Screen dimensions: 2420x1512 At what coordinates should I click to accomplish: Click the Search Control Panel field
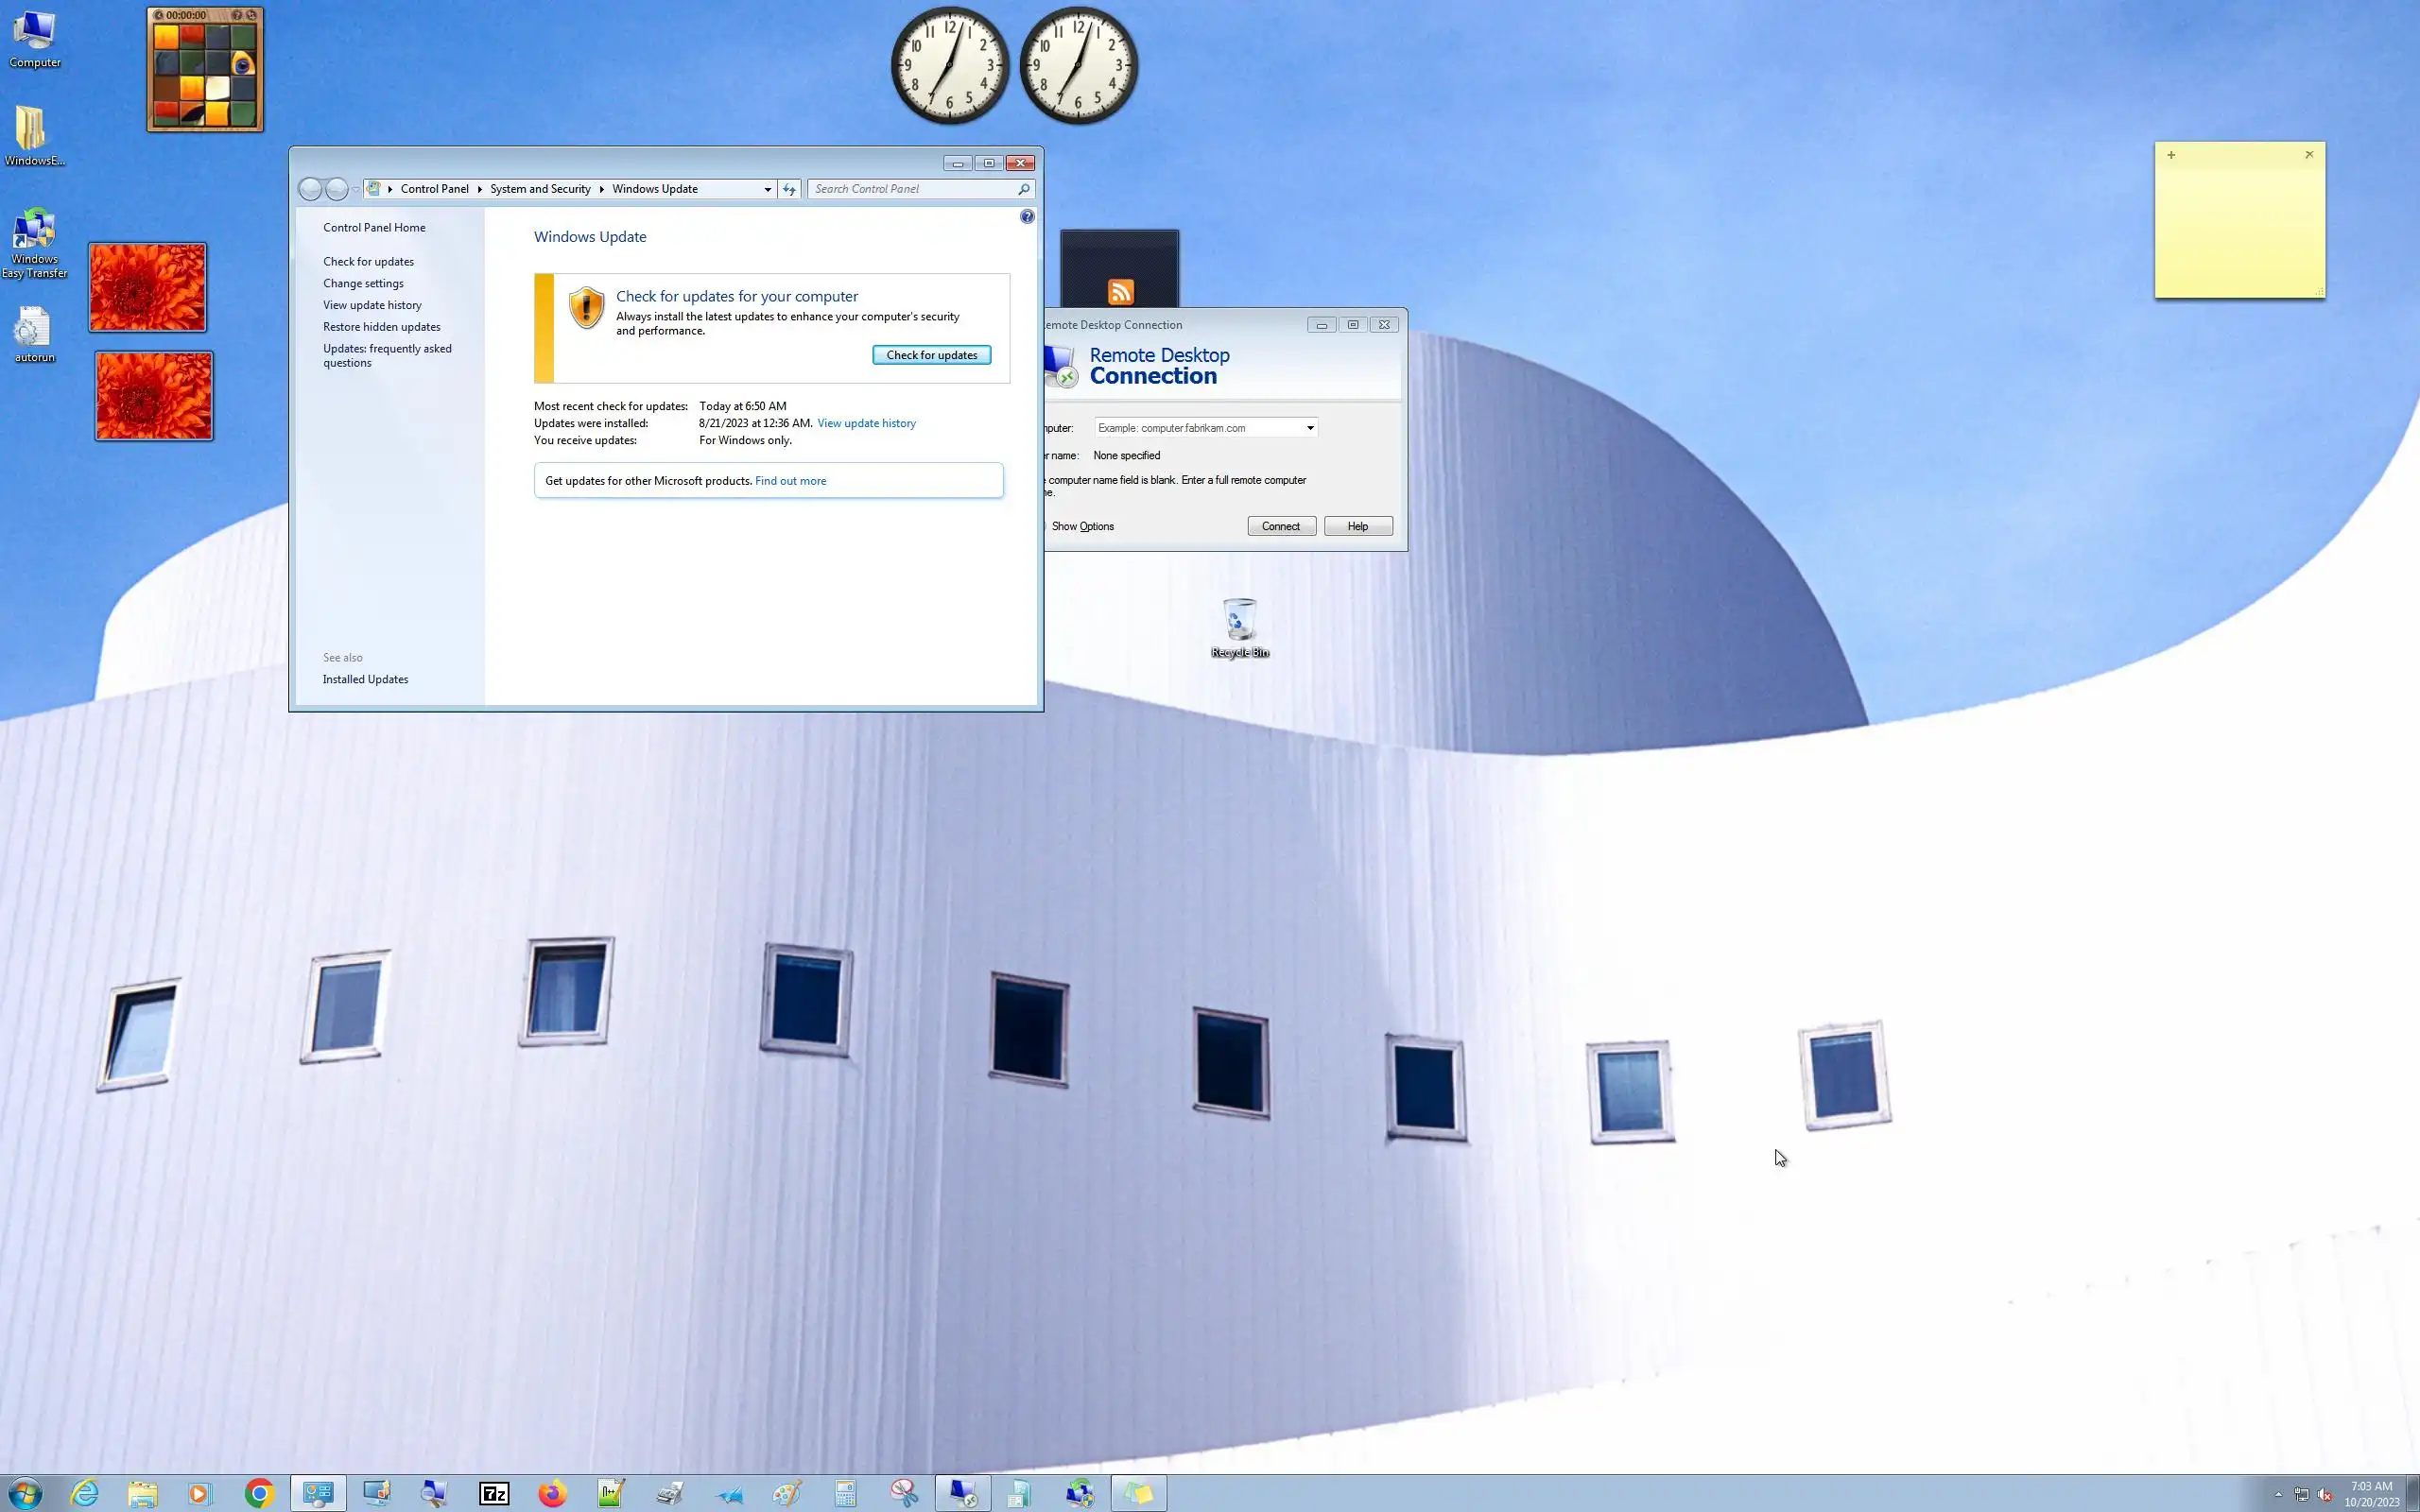point(912,189)
